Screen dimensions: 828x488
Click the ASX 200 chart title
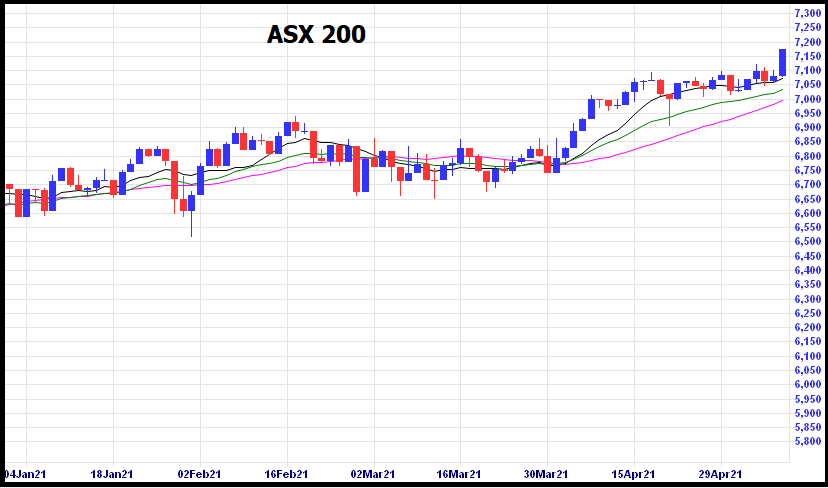[316, 35]
